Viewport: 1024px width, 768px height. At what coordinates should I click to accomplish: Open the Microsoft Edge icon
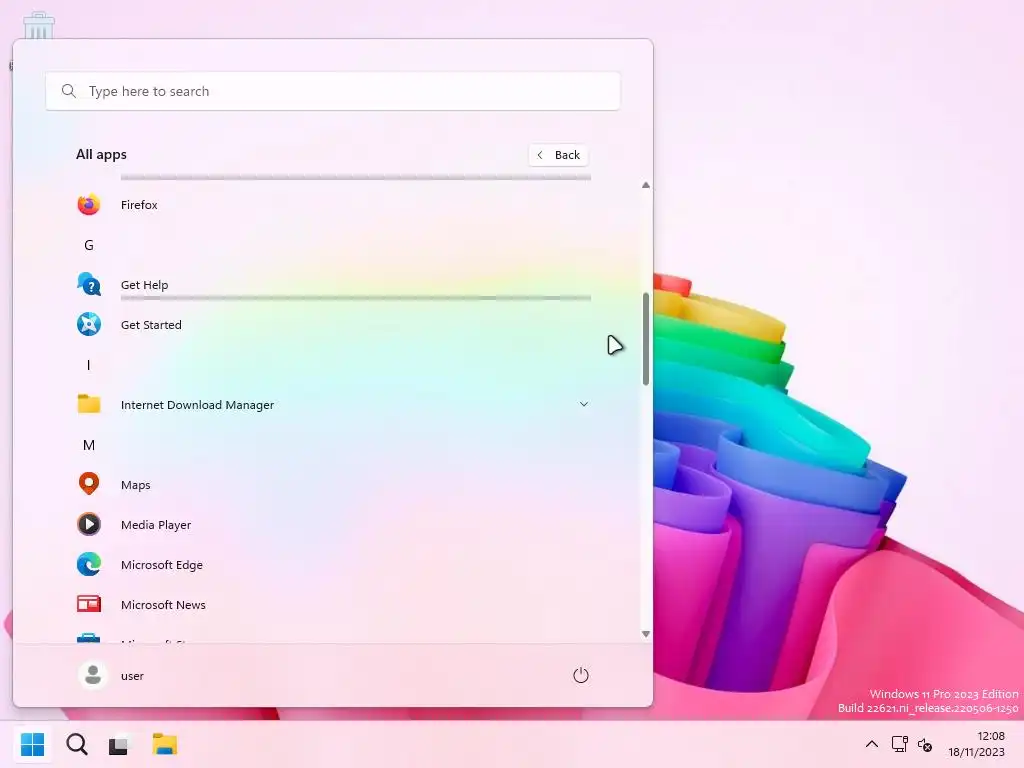pos(89,564)
